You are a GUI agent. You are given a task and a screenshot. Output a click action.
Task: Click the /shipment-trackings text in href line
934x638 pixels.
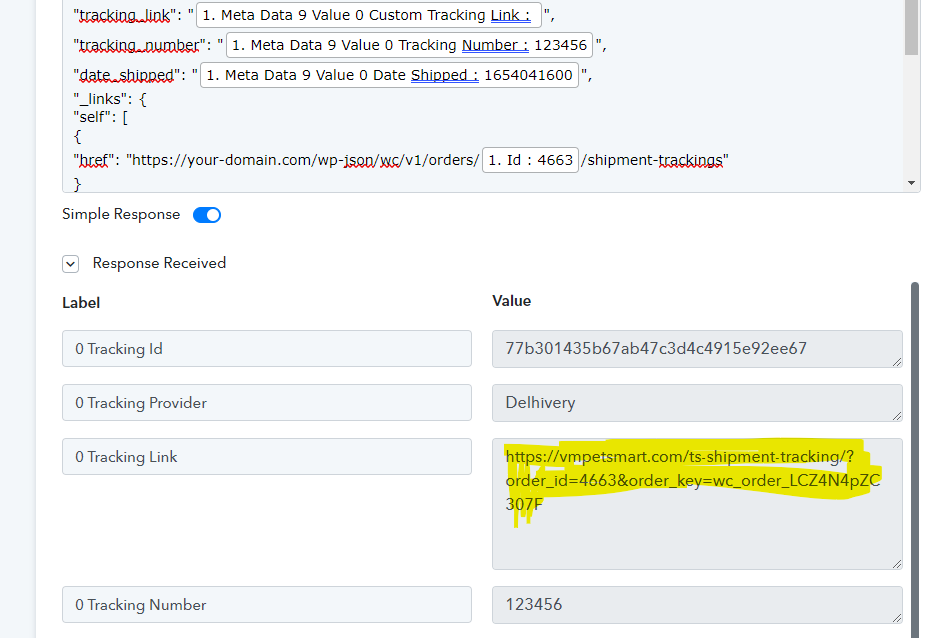point(654,160)
